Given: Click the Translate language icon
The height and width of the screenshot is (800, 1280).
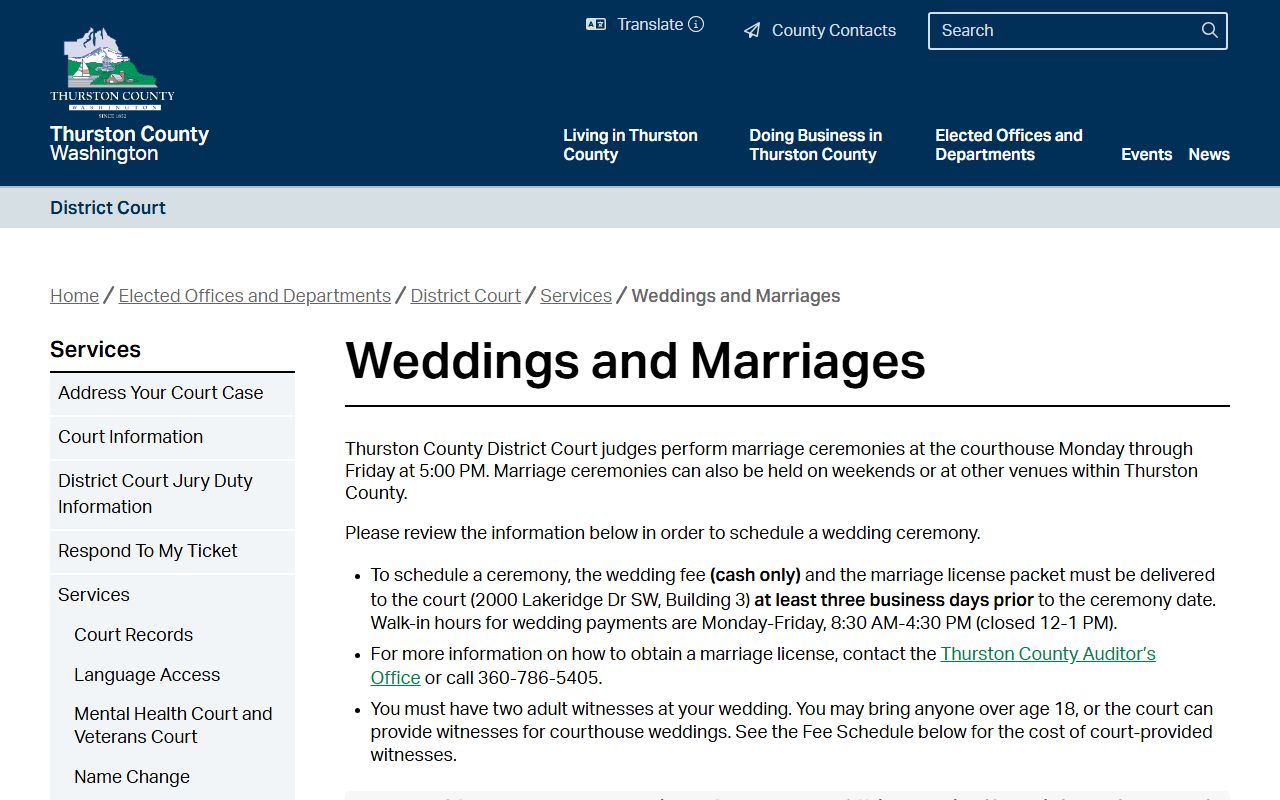Looking at the screenshot, I should [596, 24].
